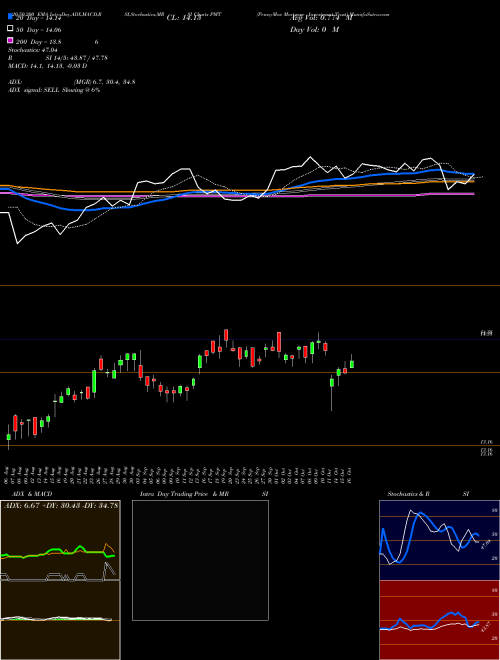The height and width of the screenshot is (660, 500).
Task: Click the 'Stochastics: 47.04' reading
Action: (x=33, y=50)
